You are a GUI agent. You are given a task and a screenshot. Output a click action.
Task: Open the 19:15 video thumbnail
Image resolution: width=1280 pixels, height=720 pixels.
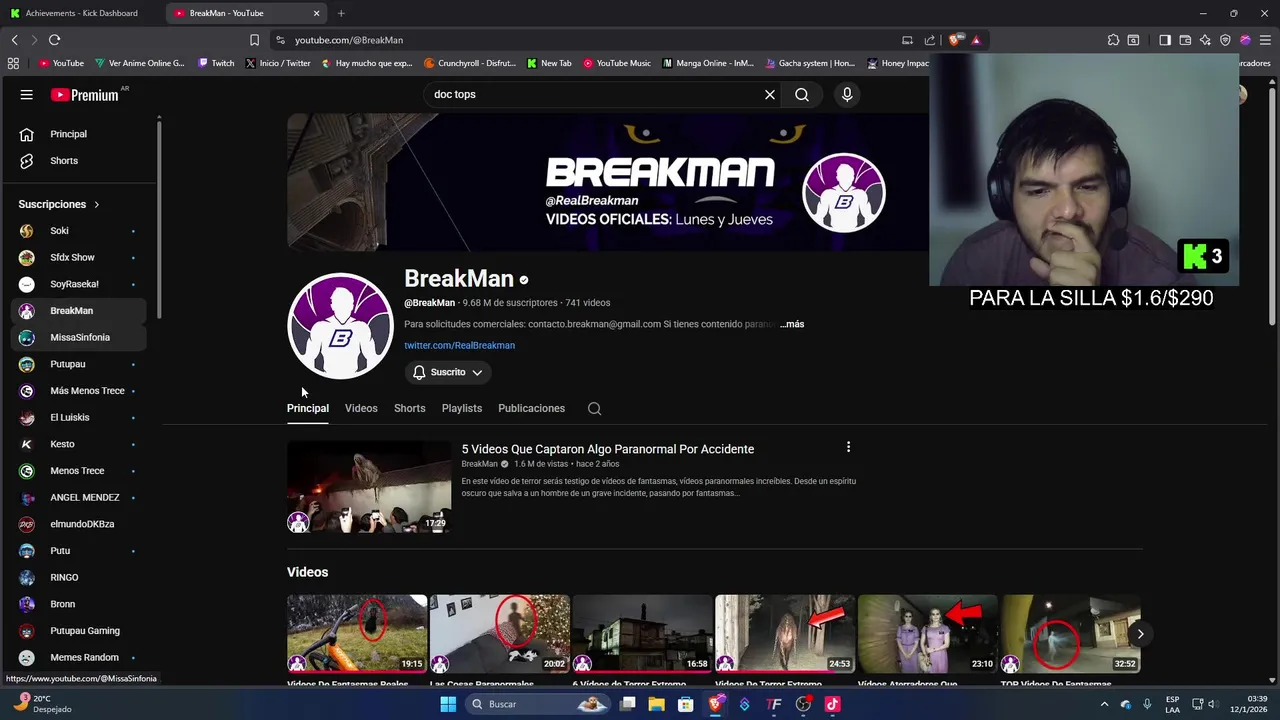[x=357, y=634]
